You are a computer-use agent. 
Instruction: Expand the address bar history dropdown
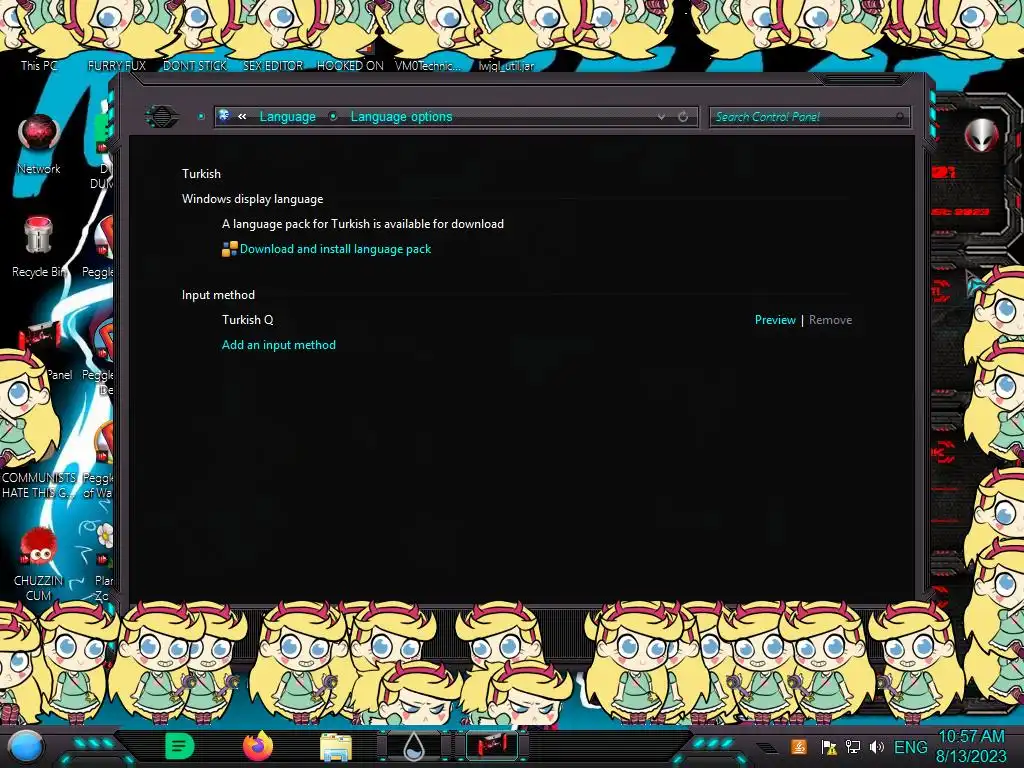coord(662,117)
